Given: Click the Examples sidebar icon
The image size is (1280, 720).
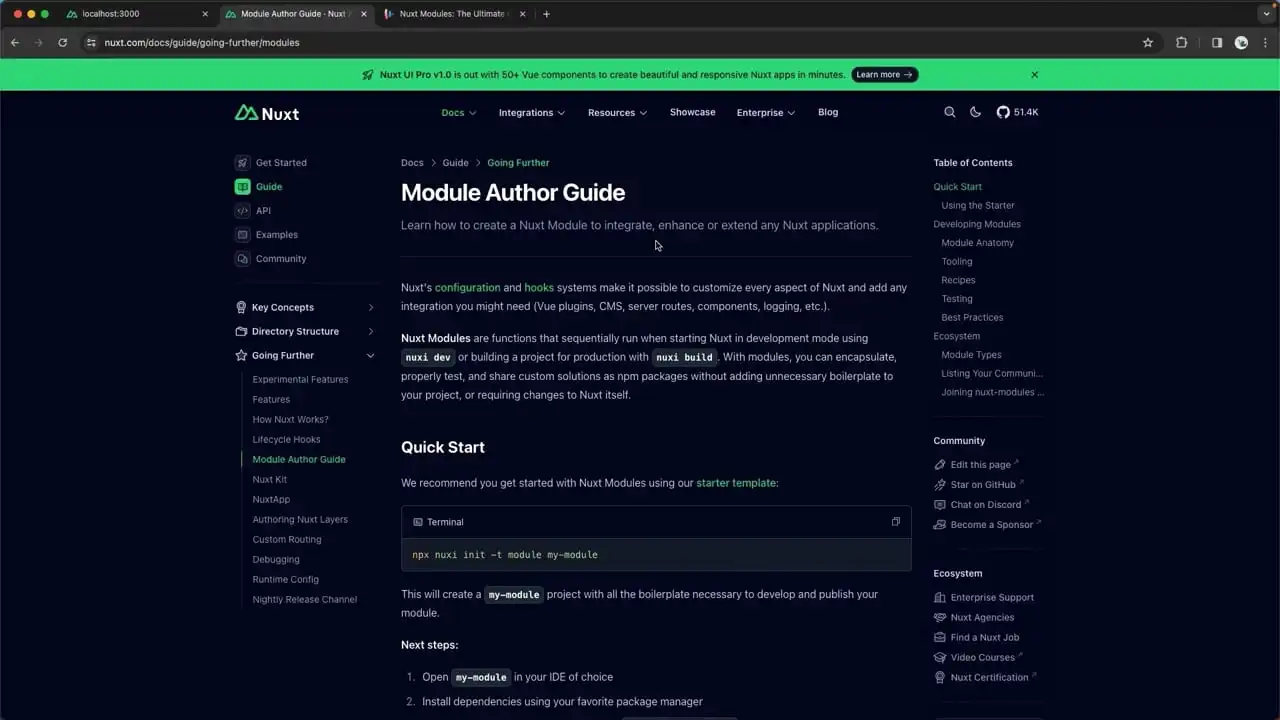Looking at the screenshot, I should pyautogui.click(x=242, y=235).
